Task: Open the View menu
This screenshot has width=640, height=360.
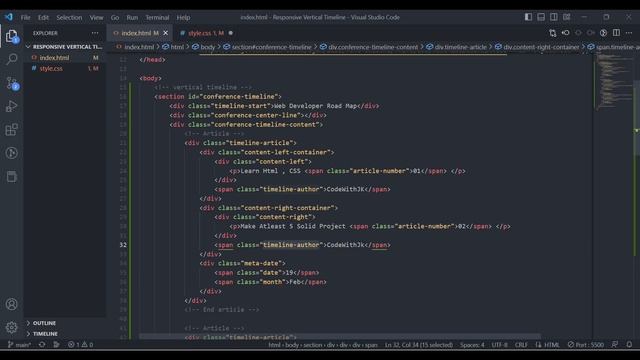Action: click(x=96, y=17)
